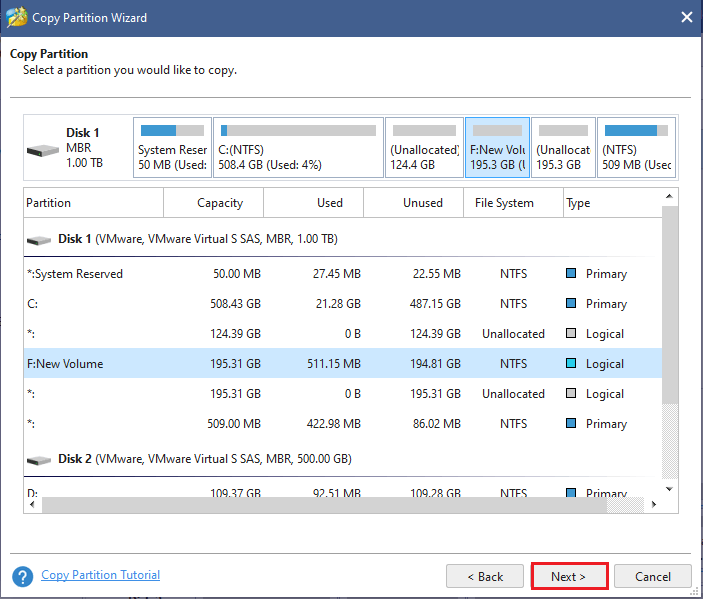Click the horizontal scrollbar thumb
Viewport: 708px width, 604px height.
coord(324,505)
